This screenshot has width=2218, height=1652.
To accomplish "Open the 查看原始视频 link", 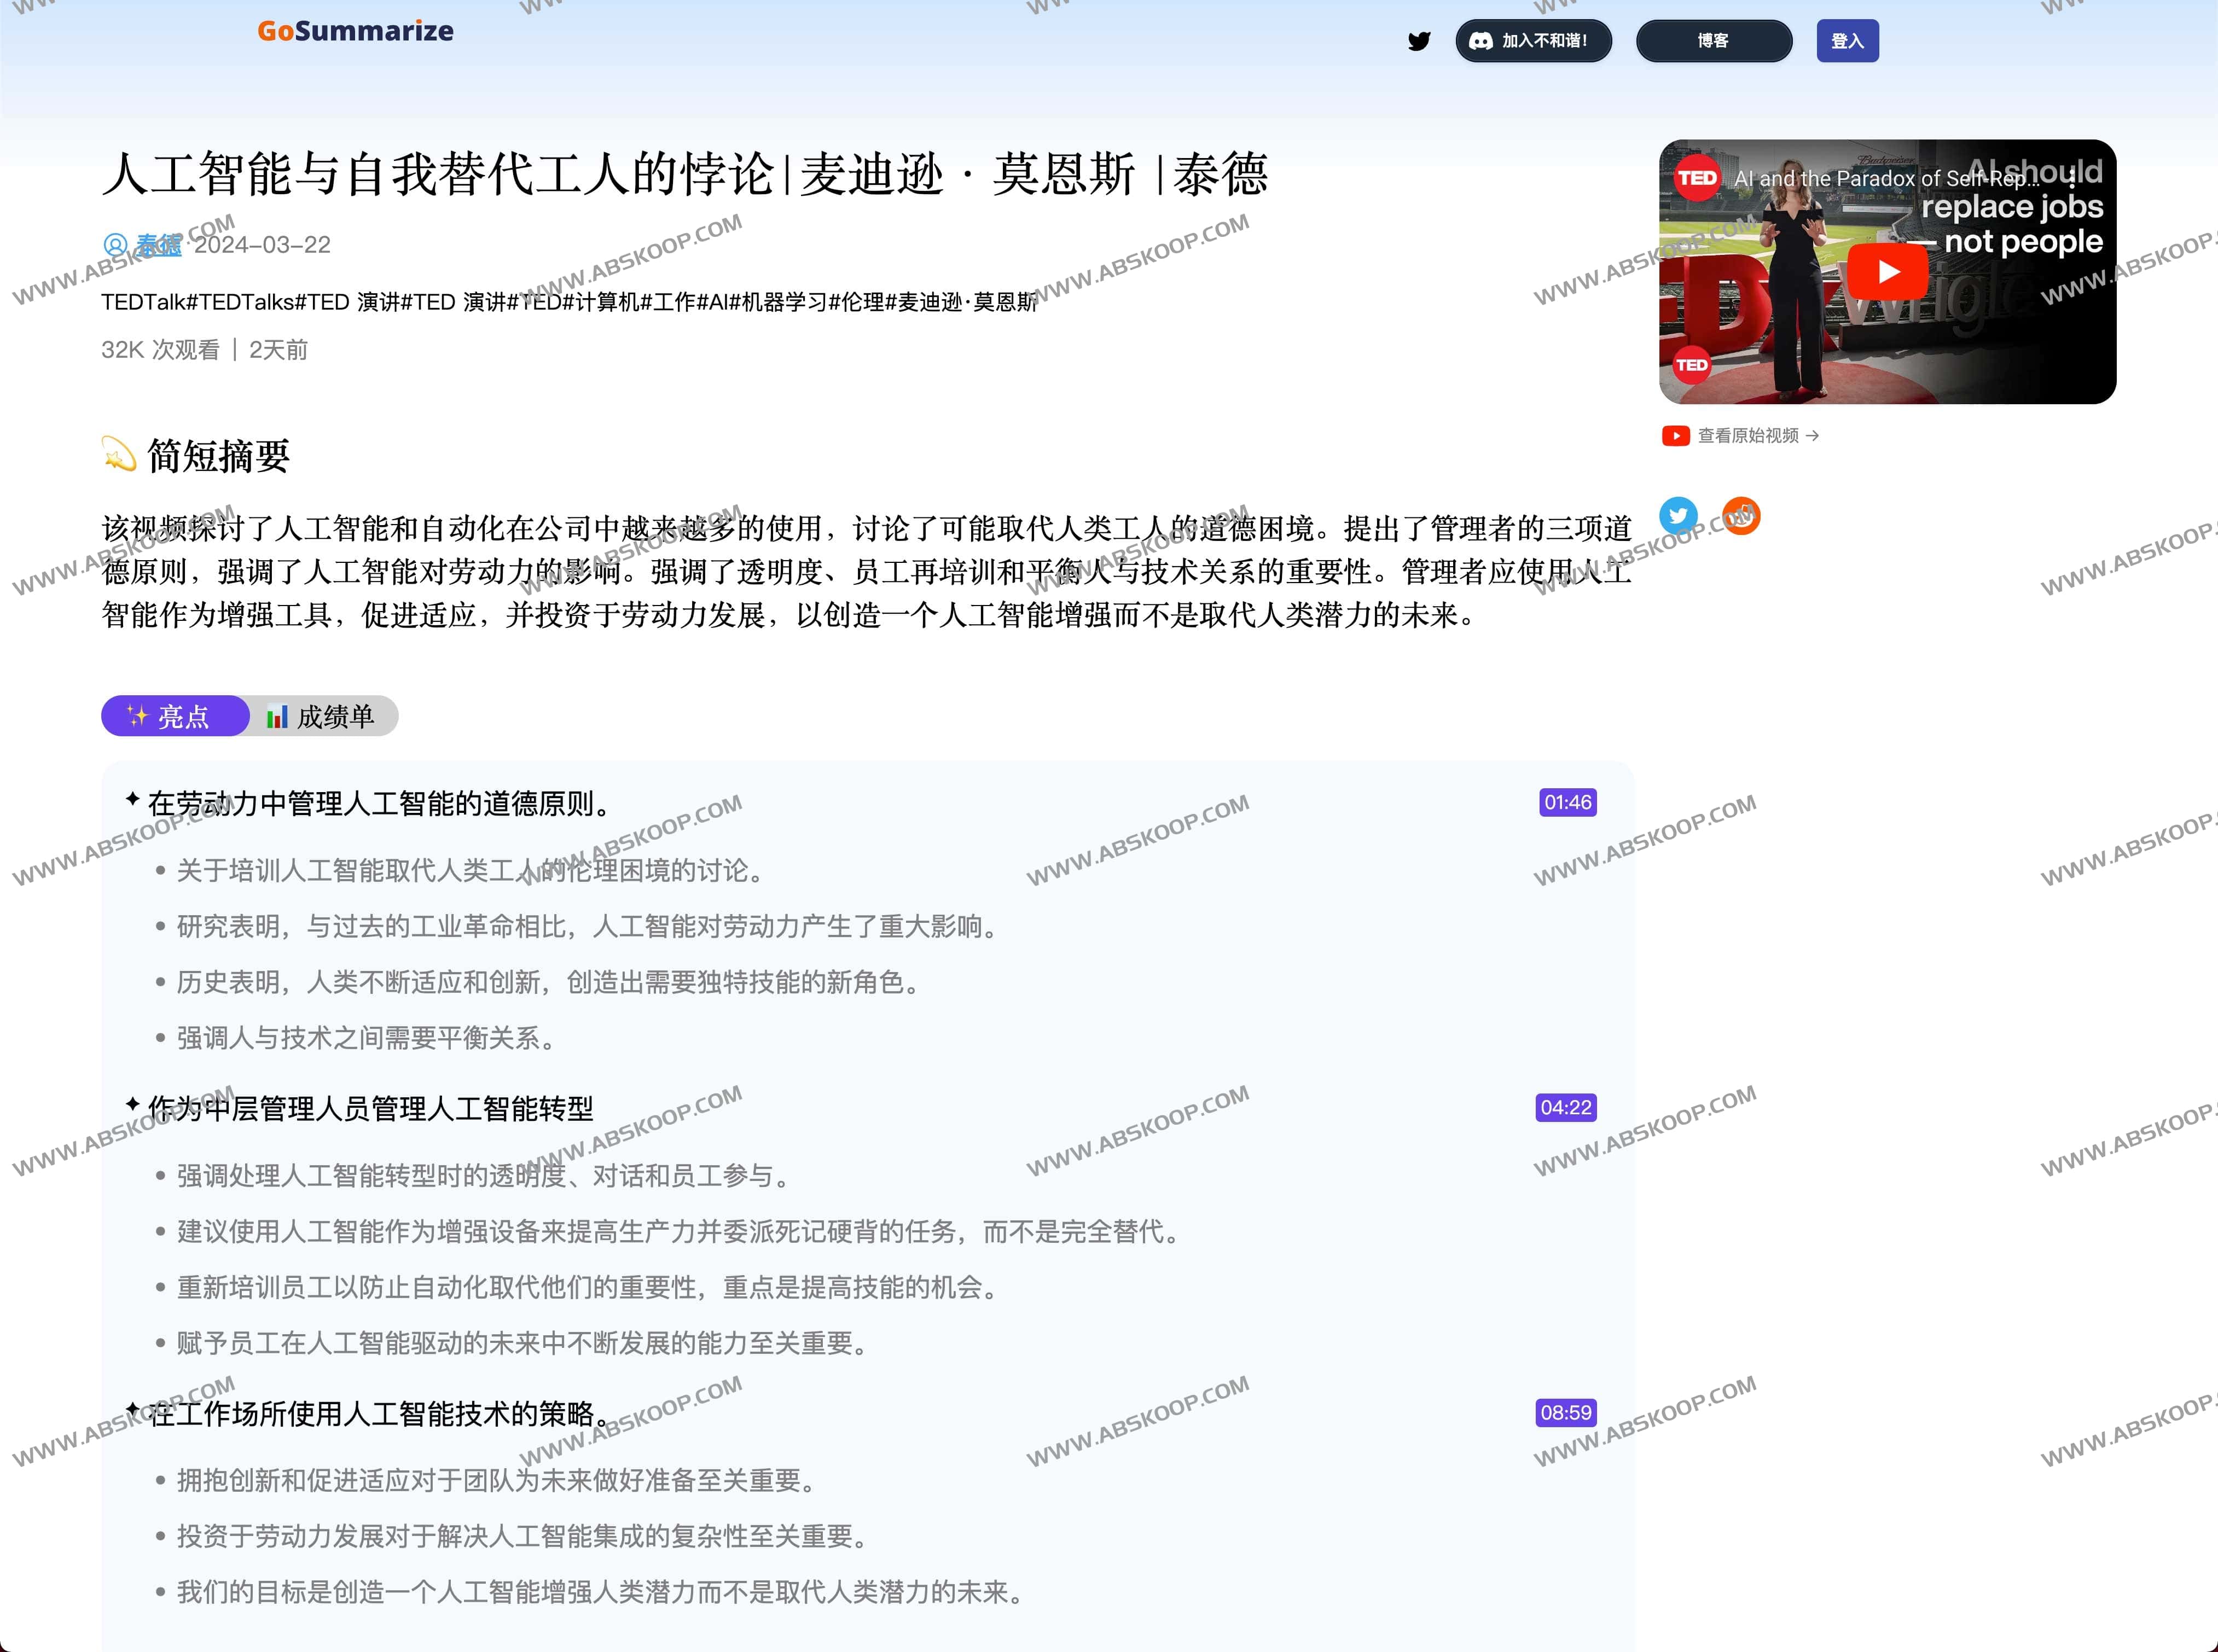I will tap(1748, 435).
